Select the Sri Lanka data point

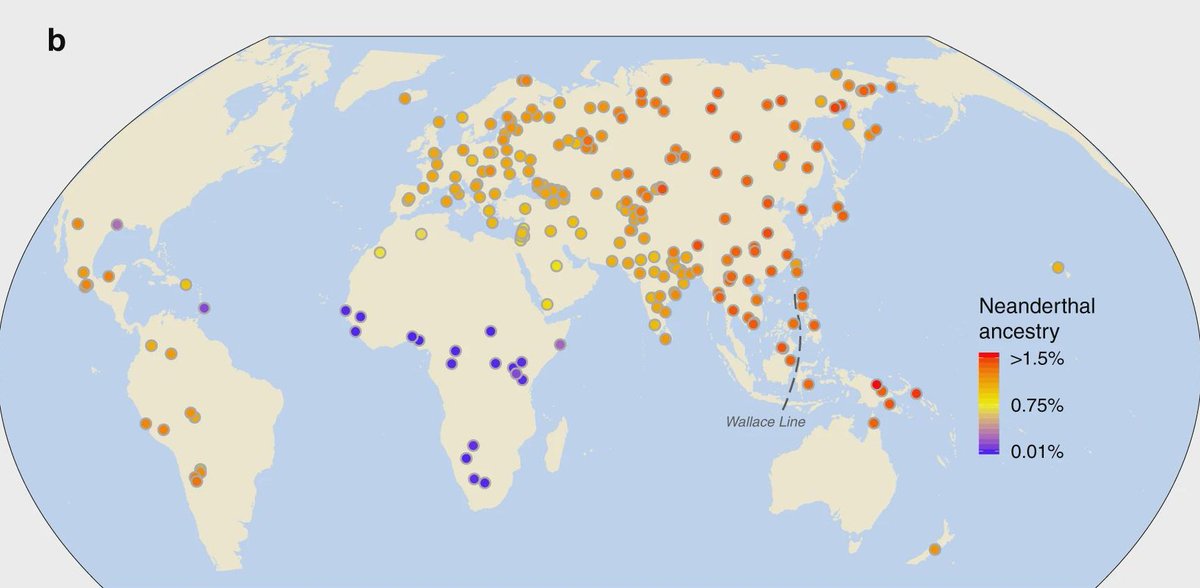[x=665, y=337]
